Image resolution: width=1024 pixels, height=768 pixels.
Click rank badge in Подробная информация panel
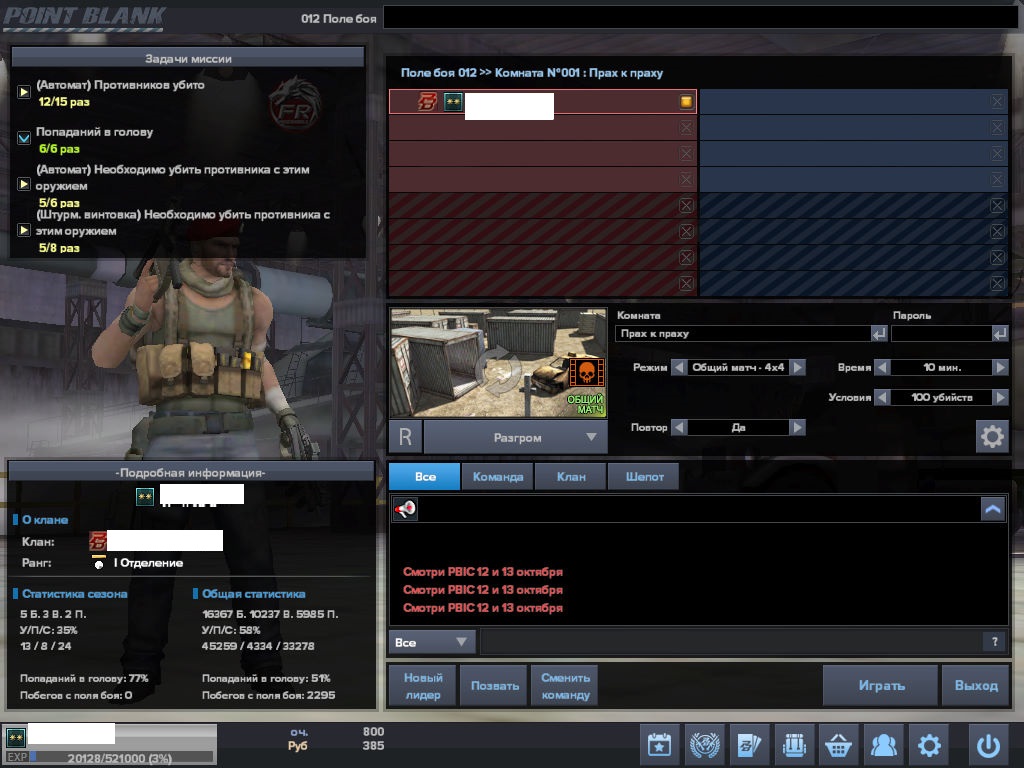145,497
